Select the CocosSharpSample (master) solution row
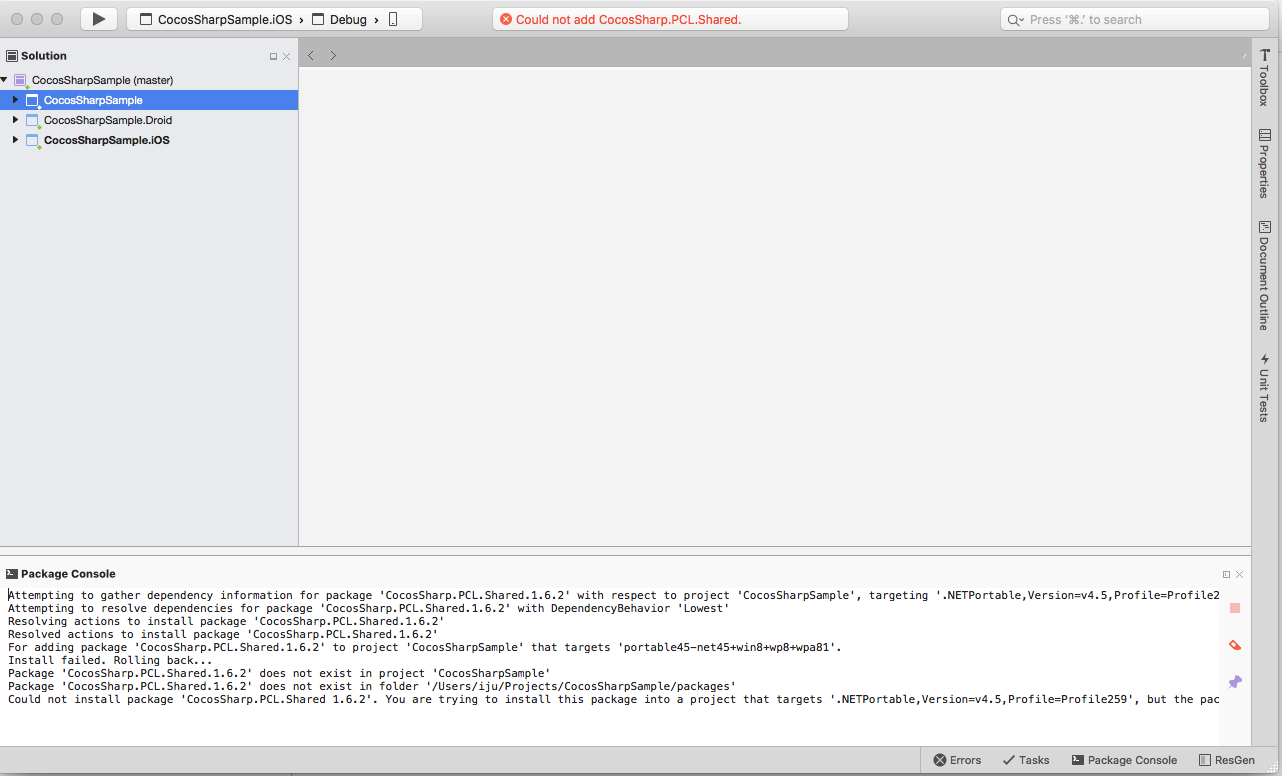The height and width of the screenshot is (776, 1282). tap(149, 80)
